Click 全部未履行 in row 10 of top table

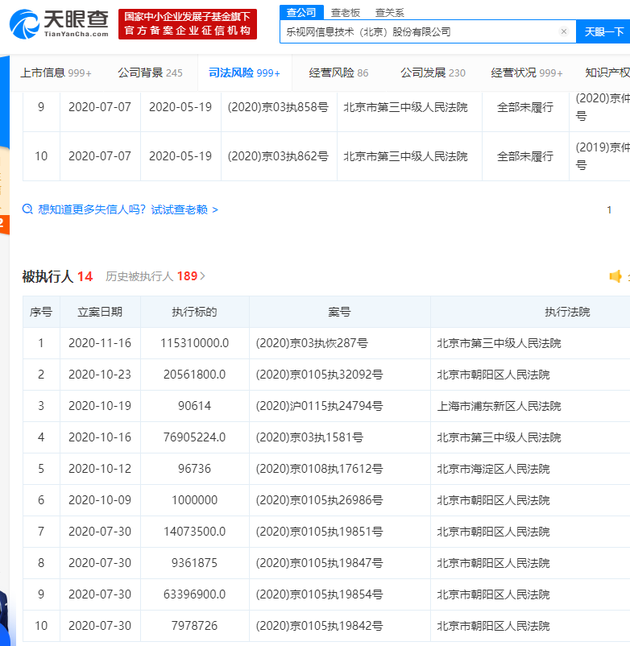pos(525,156)
